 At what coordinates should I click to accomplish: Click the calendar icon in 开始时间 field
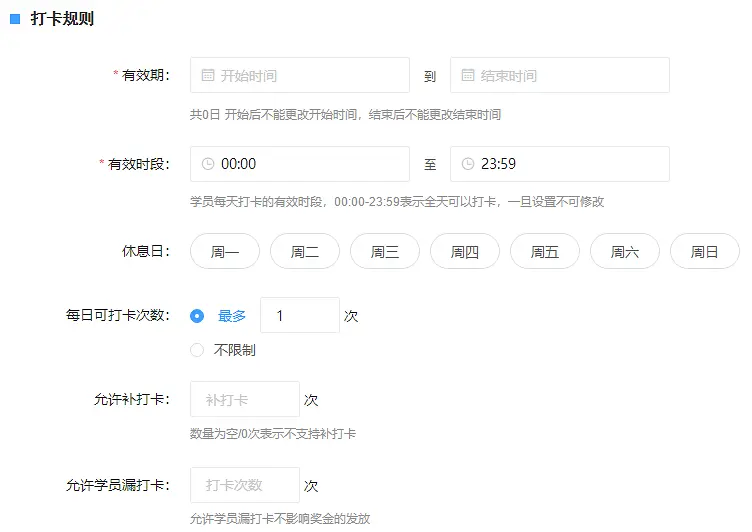208,75
